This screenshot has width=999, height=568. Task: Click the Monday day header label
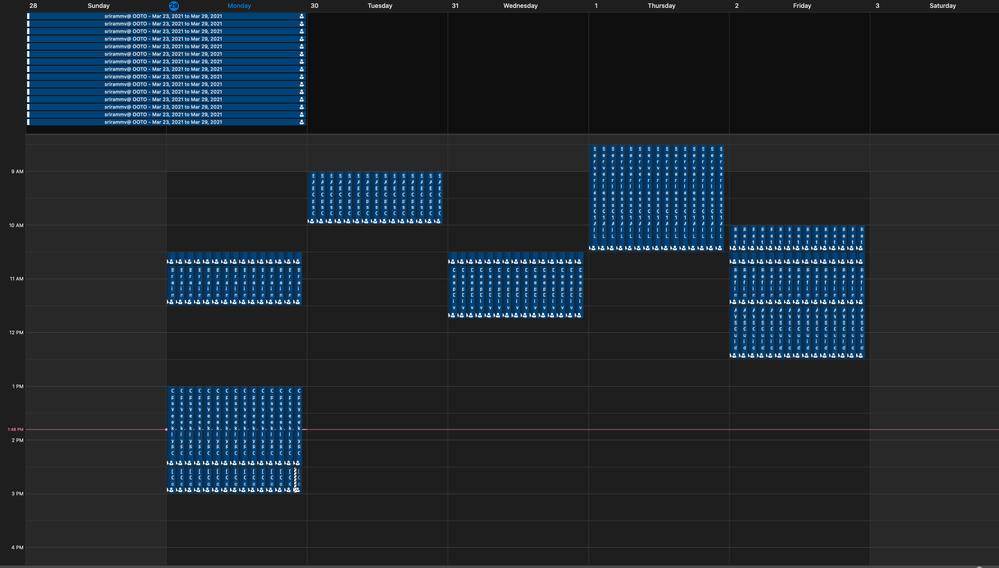(x=239, y=6)
